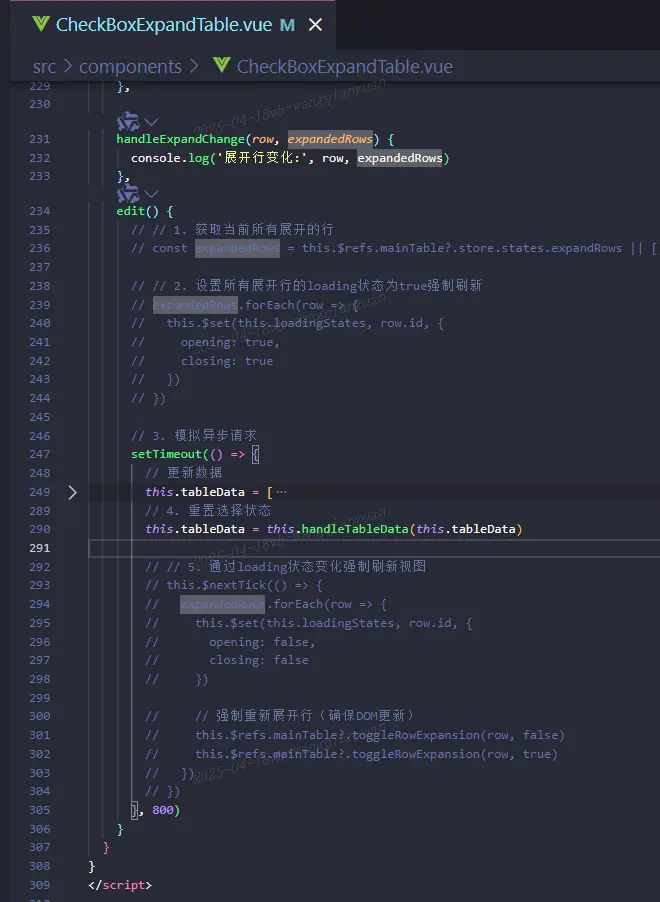The height and width of the screenshot is (902, 660).
Task: Click 'toggleRowExpansion(row, true)' on line 302
Action: 455,754
